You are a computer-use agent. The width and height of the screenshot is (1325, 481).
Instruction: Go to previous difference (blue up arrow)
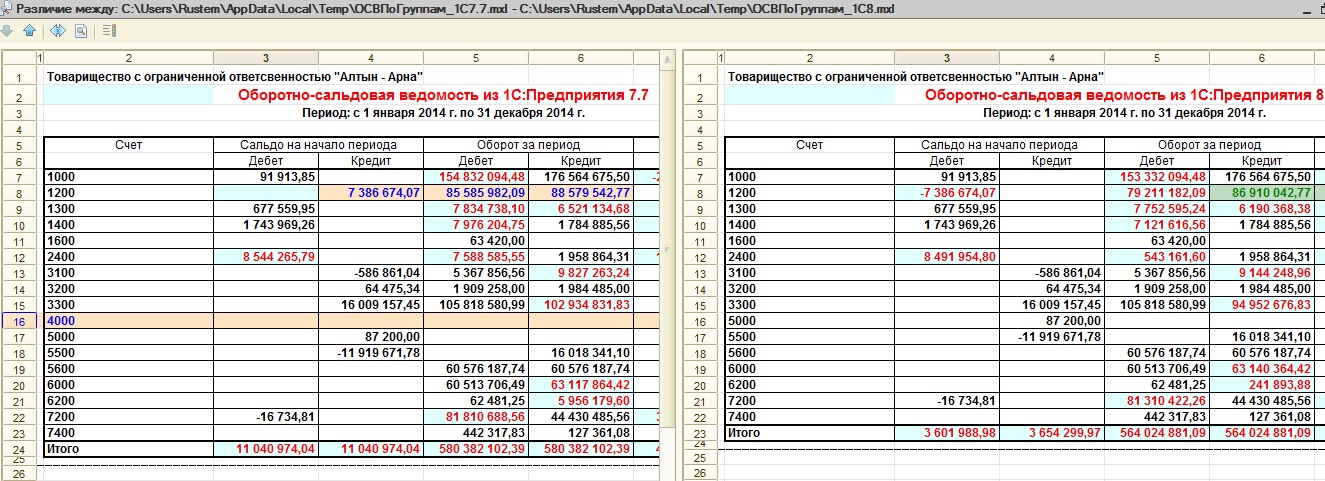coord(29,31)
